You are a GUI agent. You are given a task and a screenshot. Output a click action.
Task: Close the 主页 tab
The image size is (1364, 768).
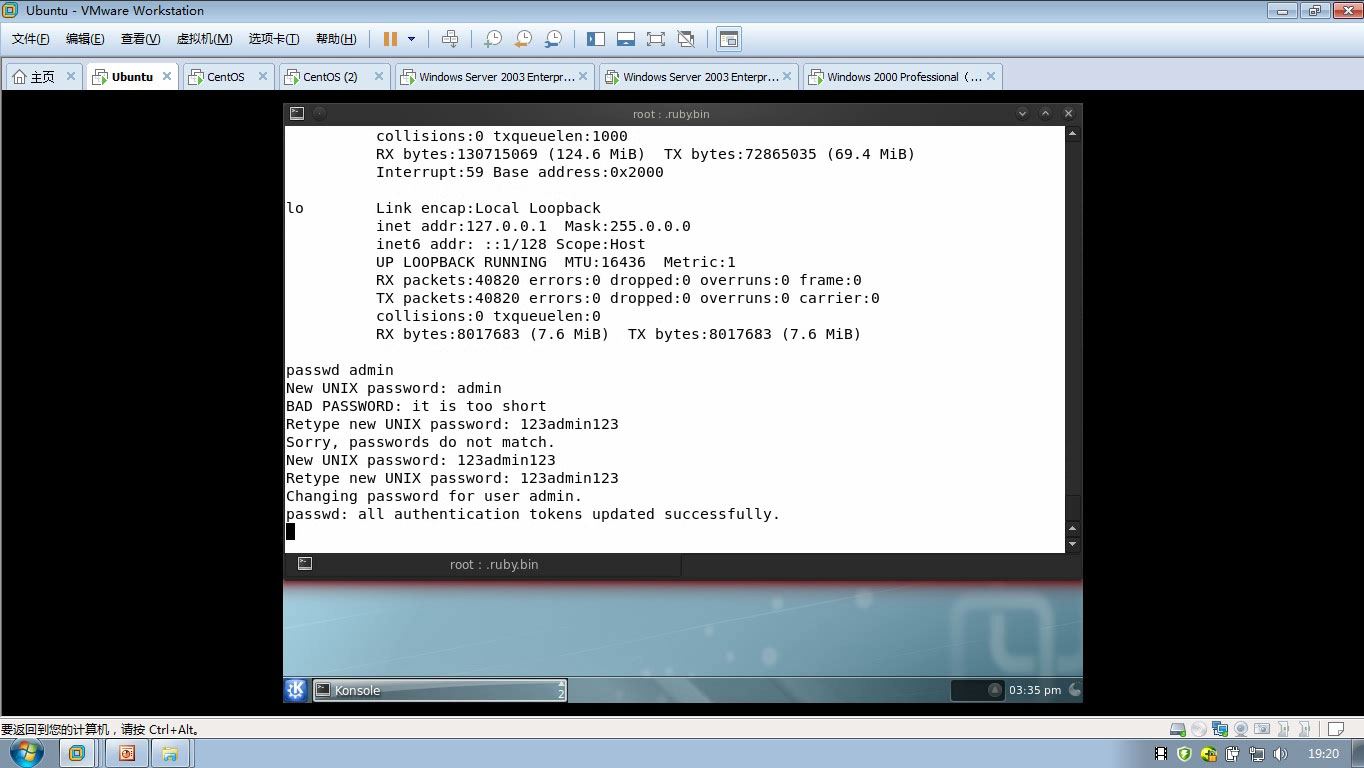pos(71,76)
